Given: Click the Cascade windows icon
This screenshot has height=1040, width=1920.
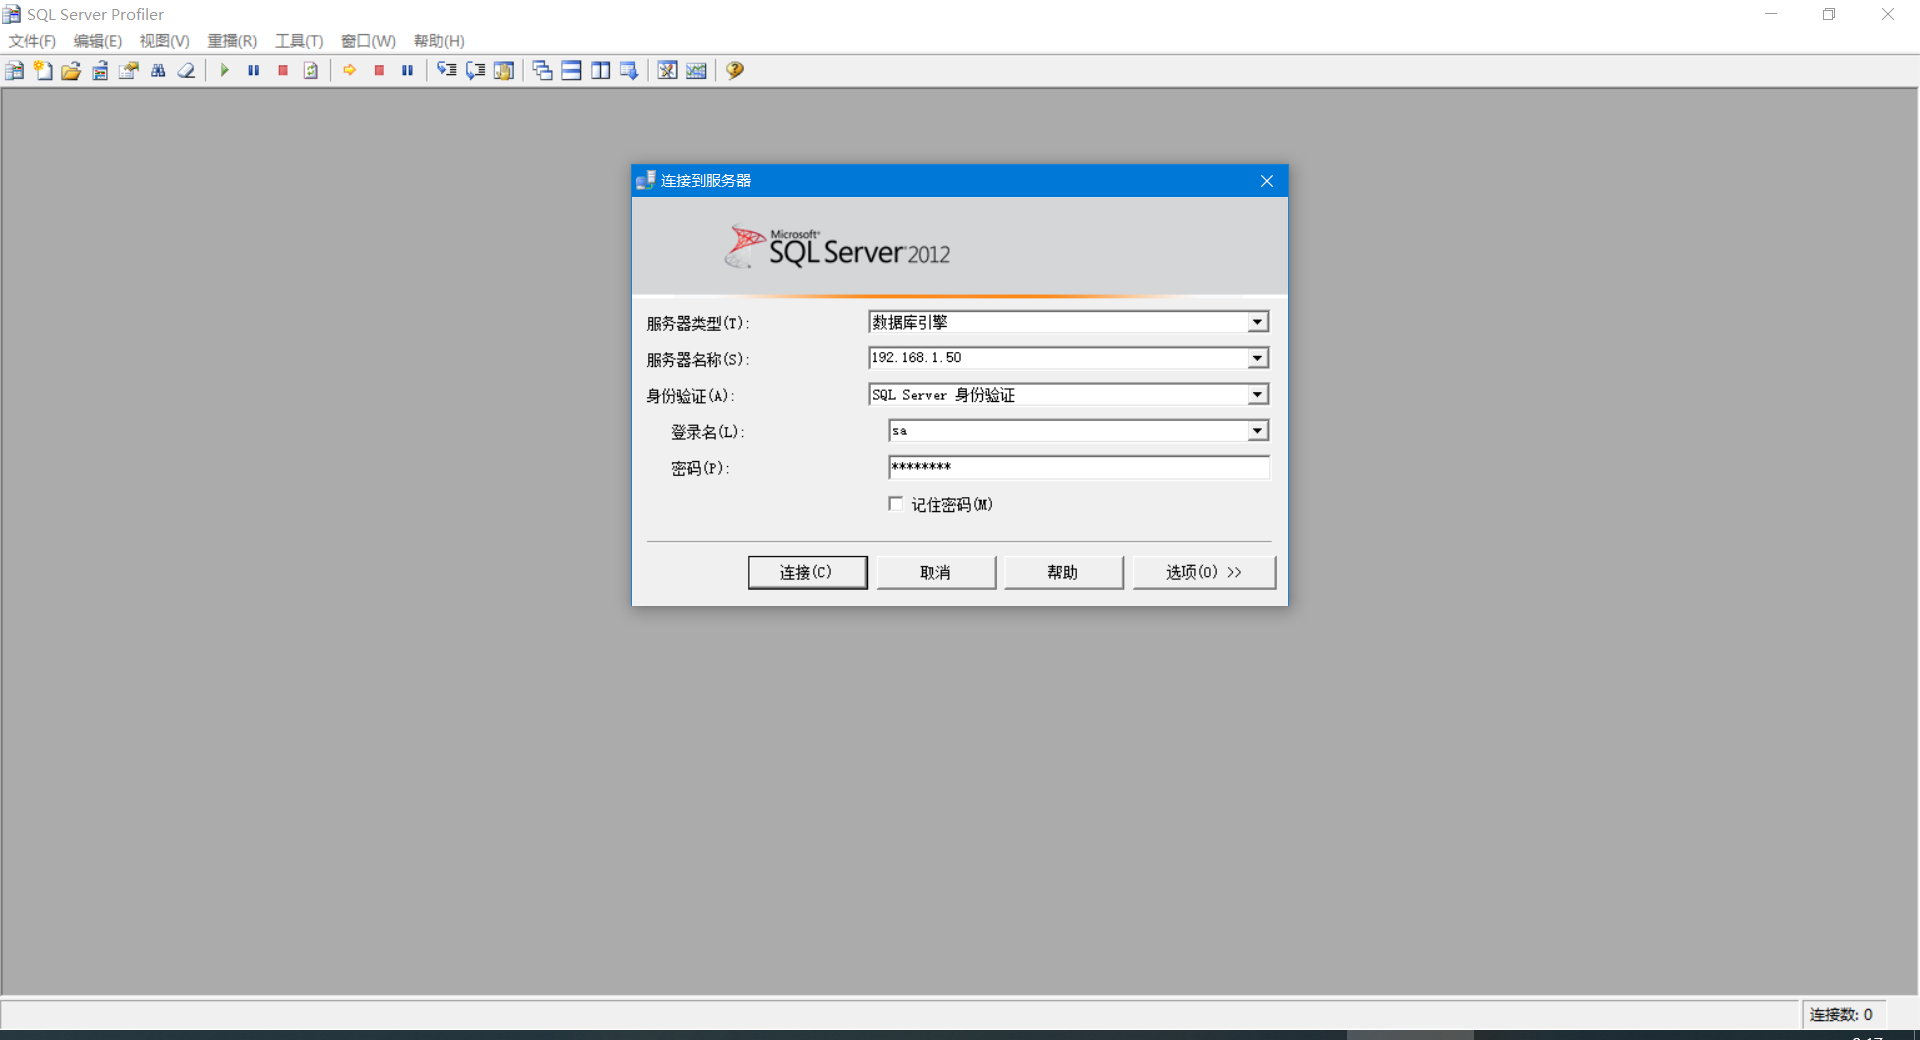Looking at the screenshot, I should (x=543, y=70).
